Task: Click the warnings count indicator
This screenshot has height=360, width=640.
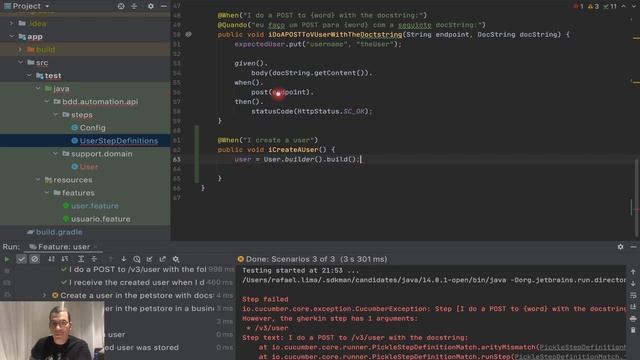Action: pos(593,7)
